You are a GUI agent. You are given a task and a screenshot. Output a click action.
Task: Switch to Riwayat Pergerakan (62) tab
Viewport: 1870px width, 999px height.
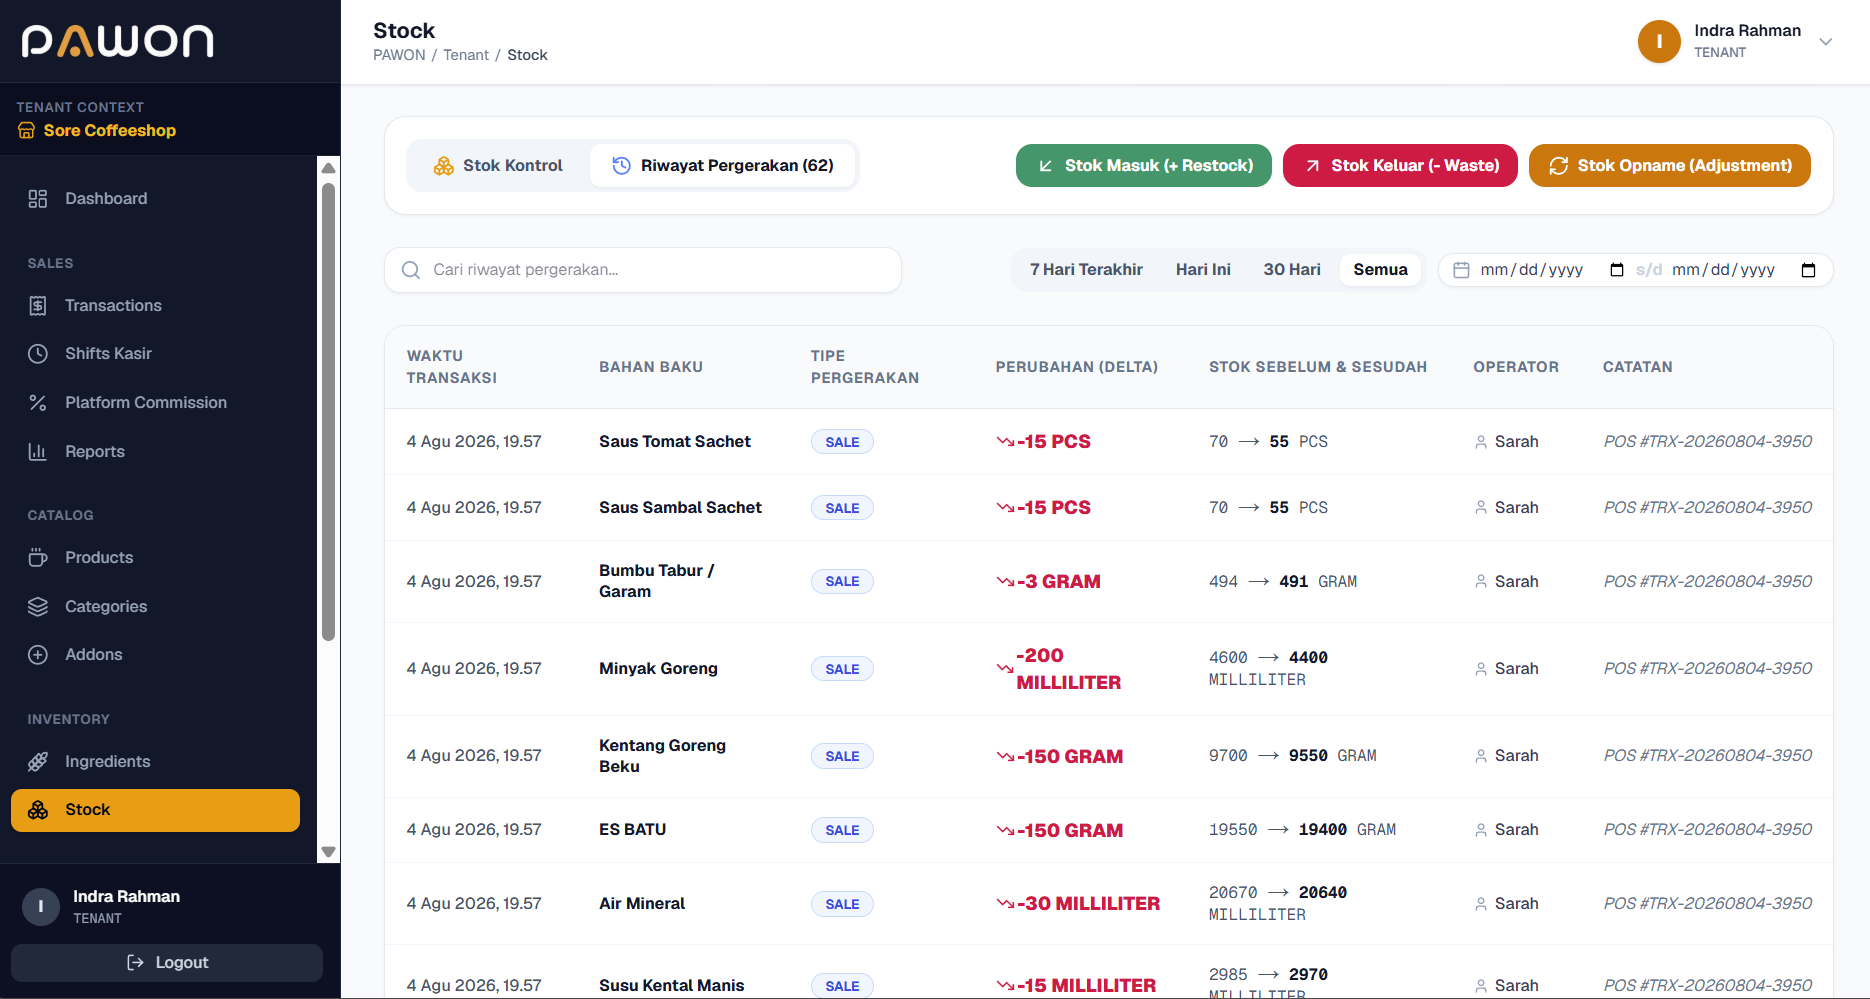click(722, 166)
